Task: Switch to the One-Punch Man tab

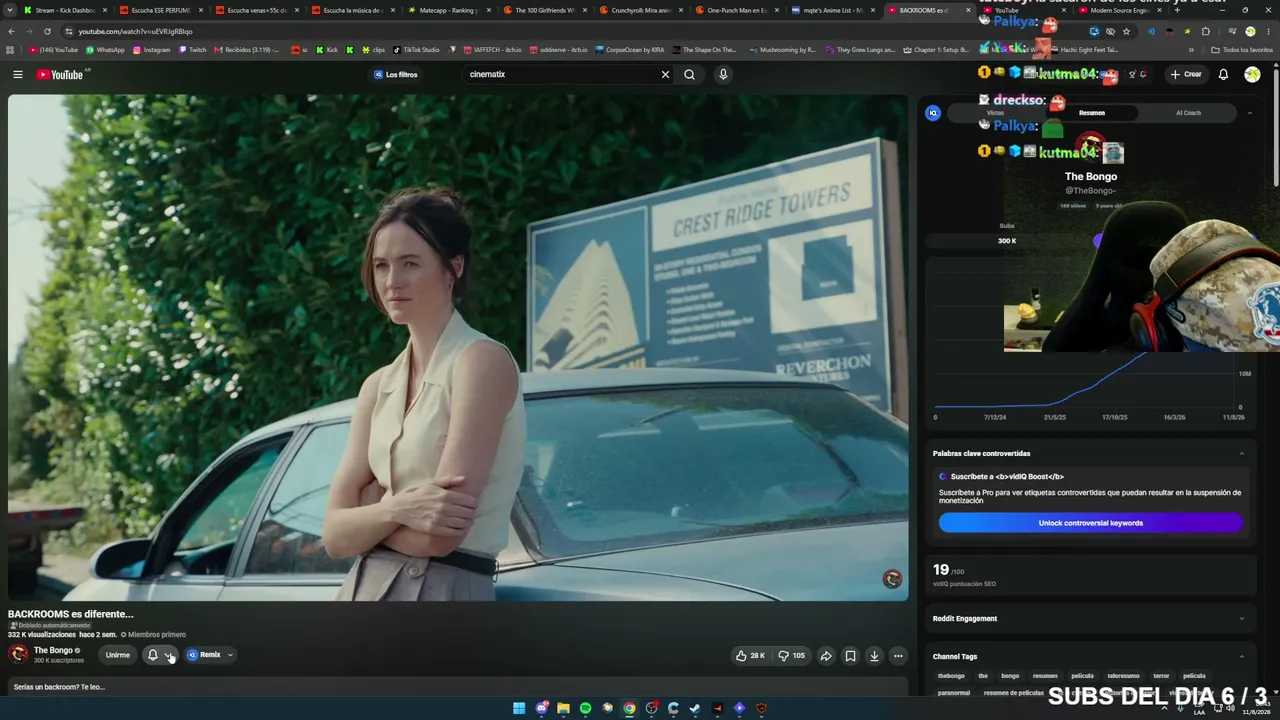Action: 736,10
